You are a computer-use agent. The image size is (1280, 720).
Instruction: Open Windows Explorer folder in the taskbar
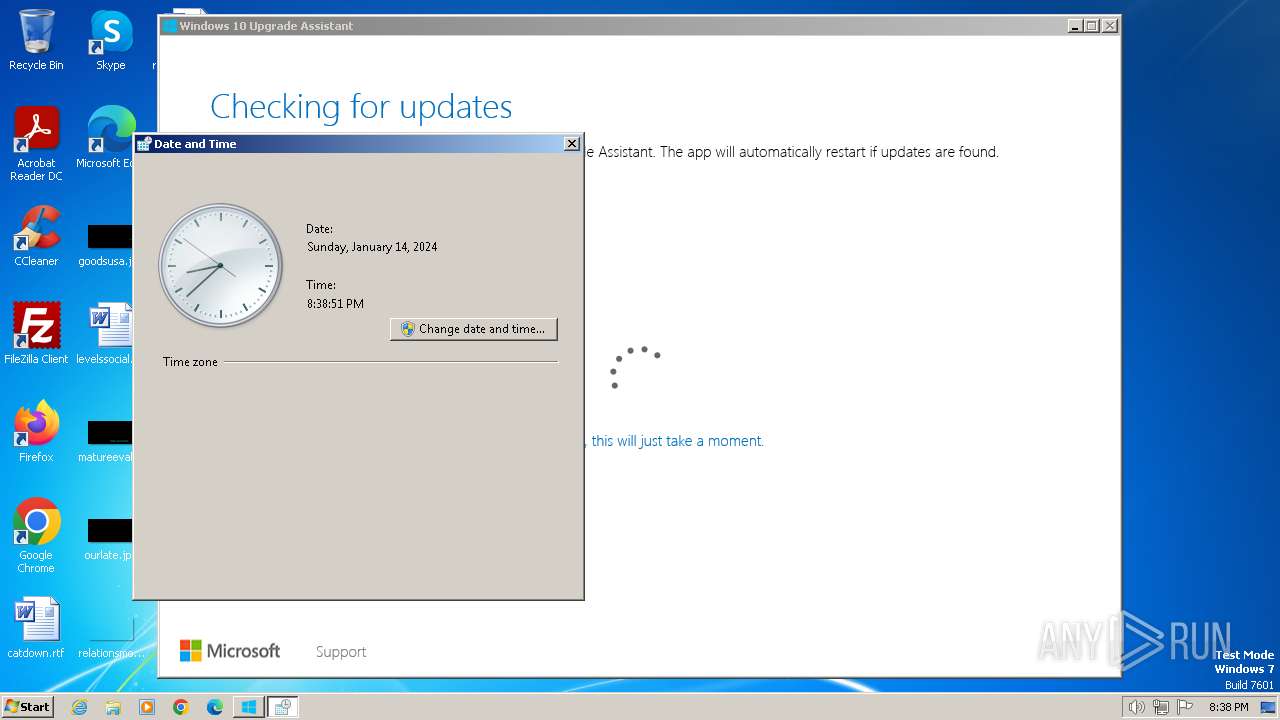(113, 707)
